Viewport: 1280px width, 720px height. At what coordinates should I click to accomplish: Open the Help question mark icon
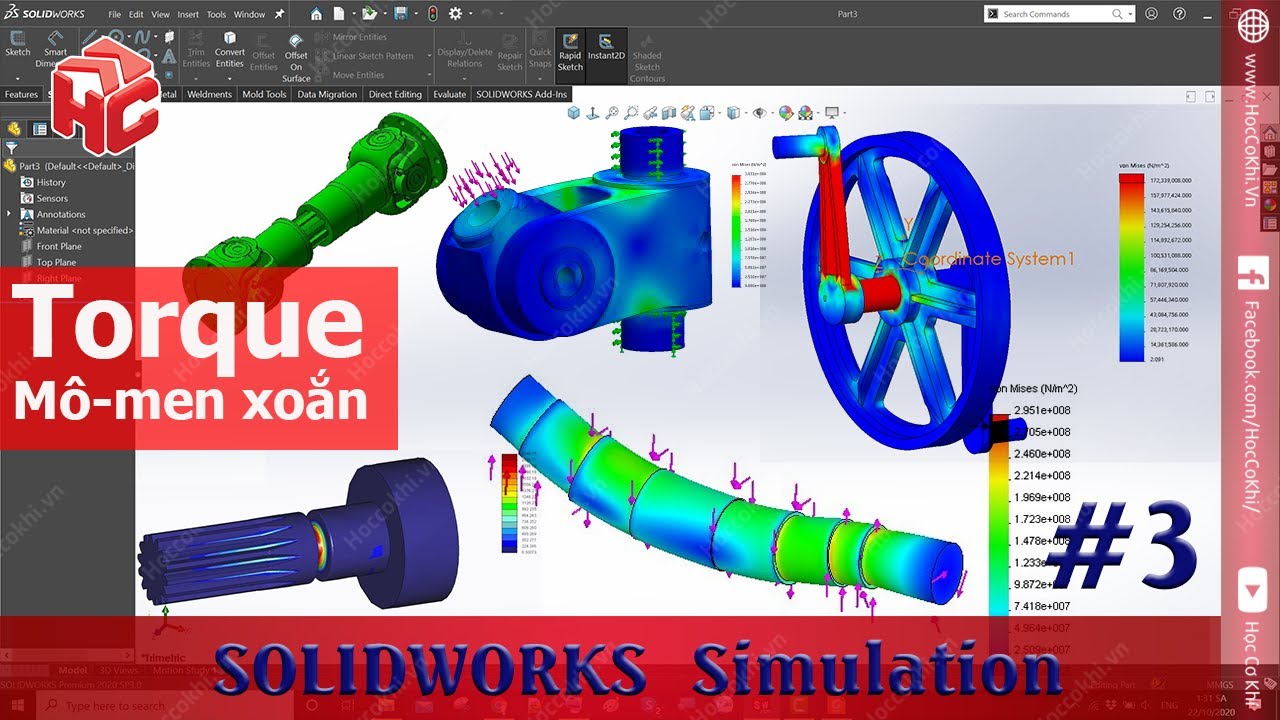(x=1179, y=14)
